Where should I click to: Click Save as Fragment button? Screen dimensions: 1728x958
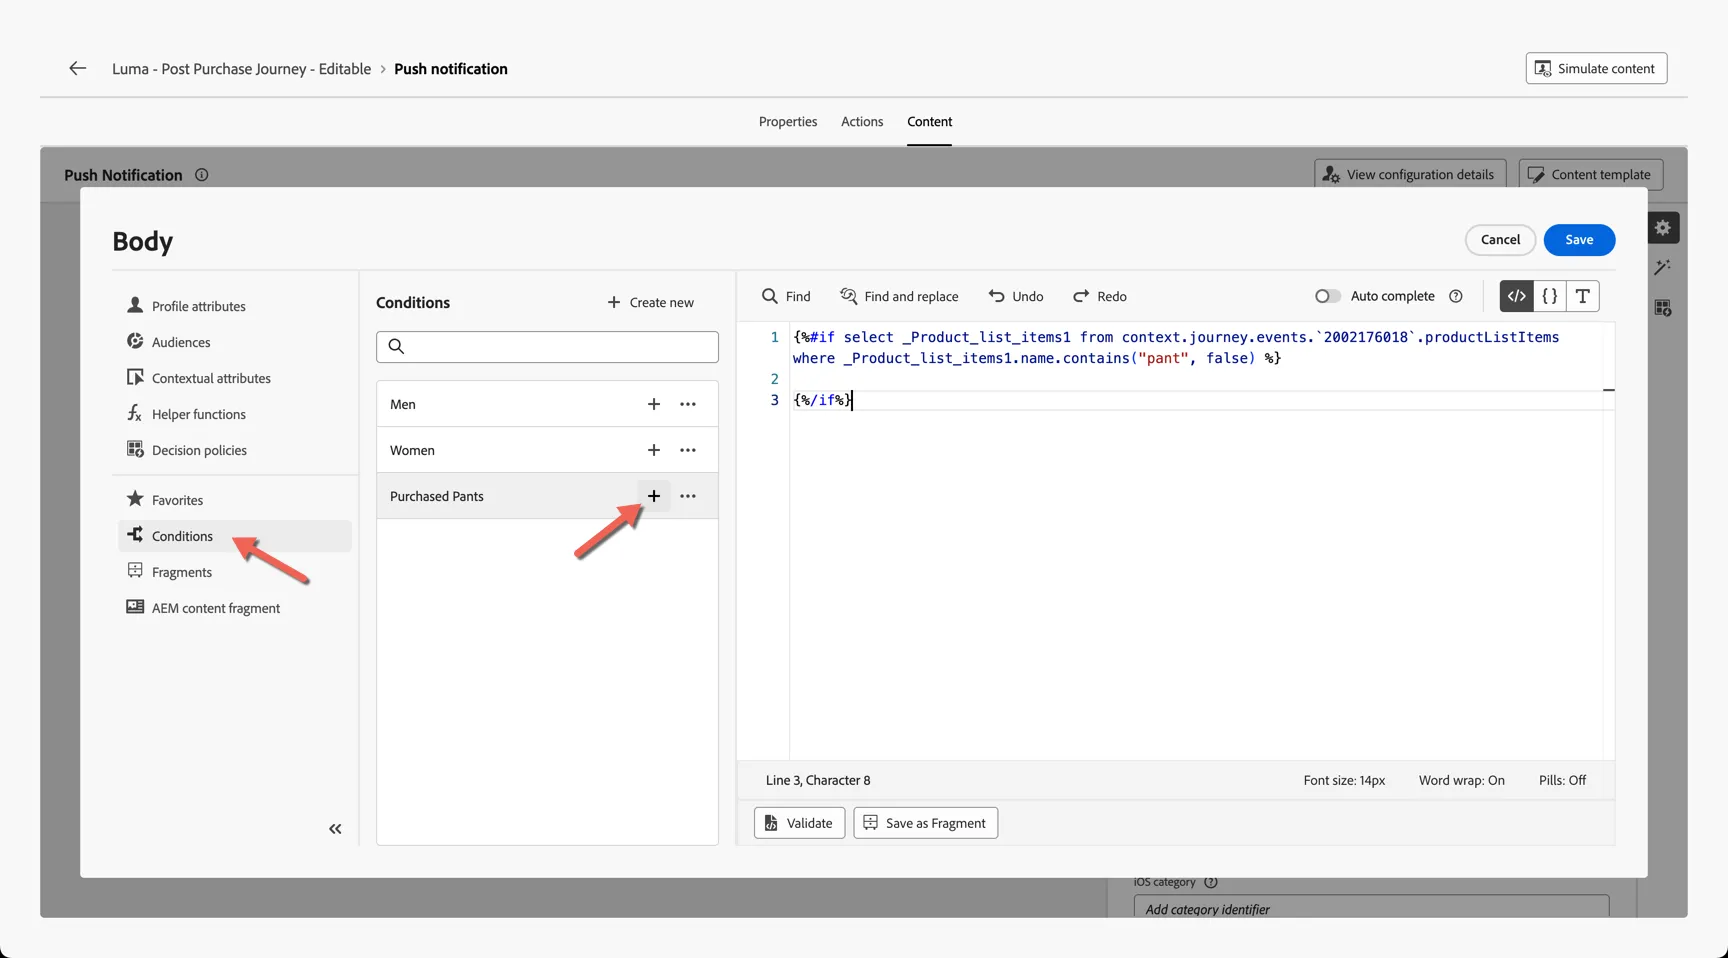[x=925, y=823]
